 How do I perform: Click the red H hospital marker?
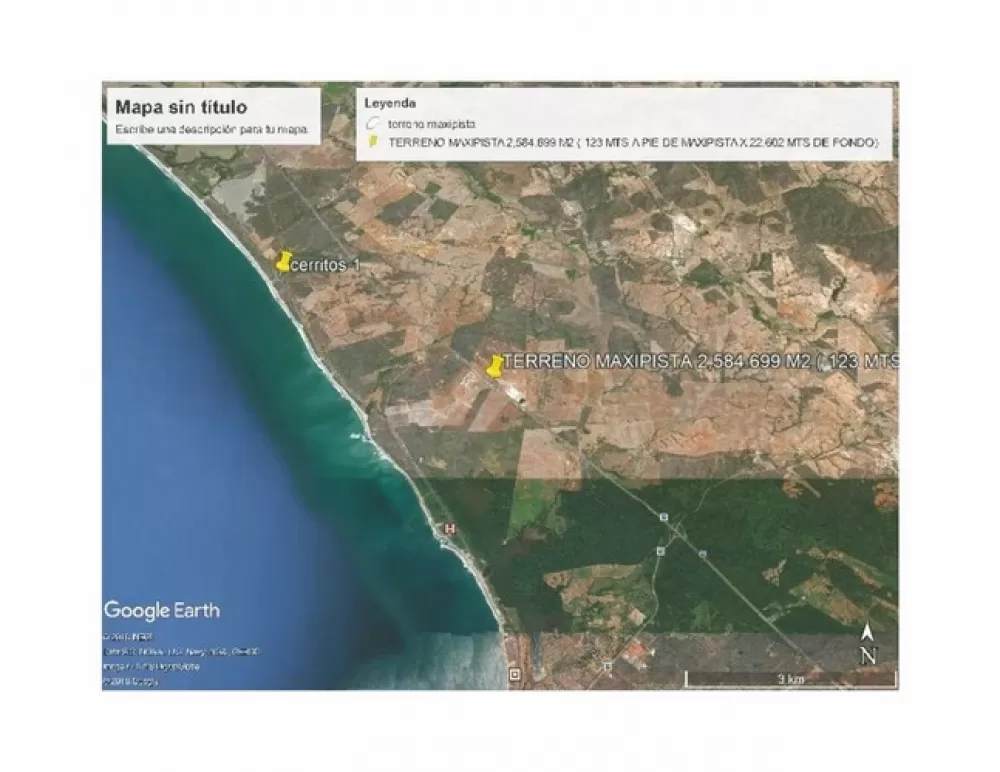click(450, 528)
